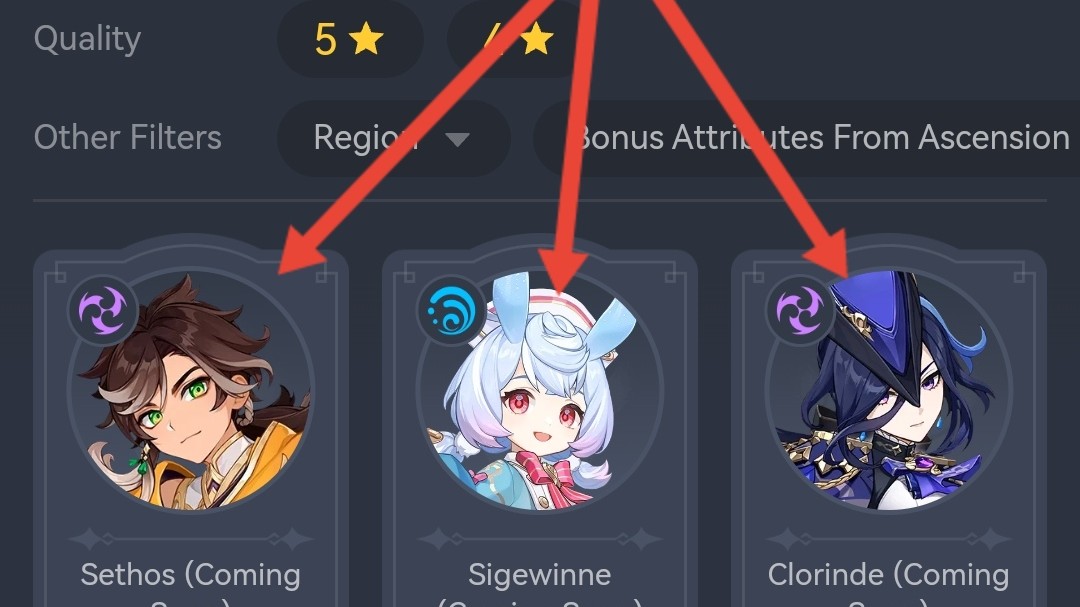Click Clorinde's Electro element icon

click(800, 310)
